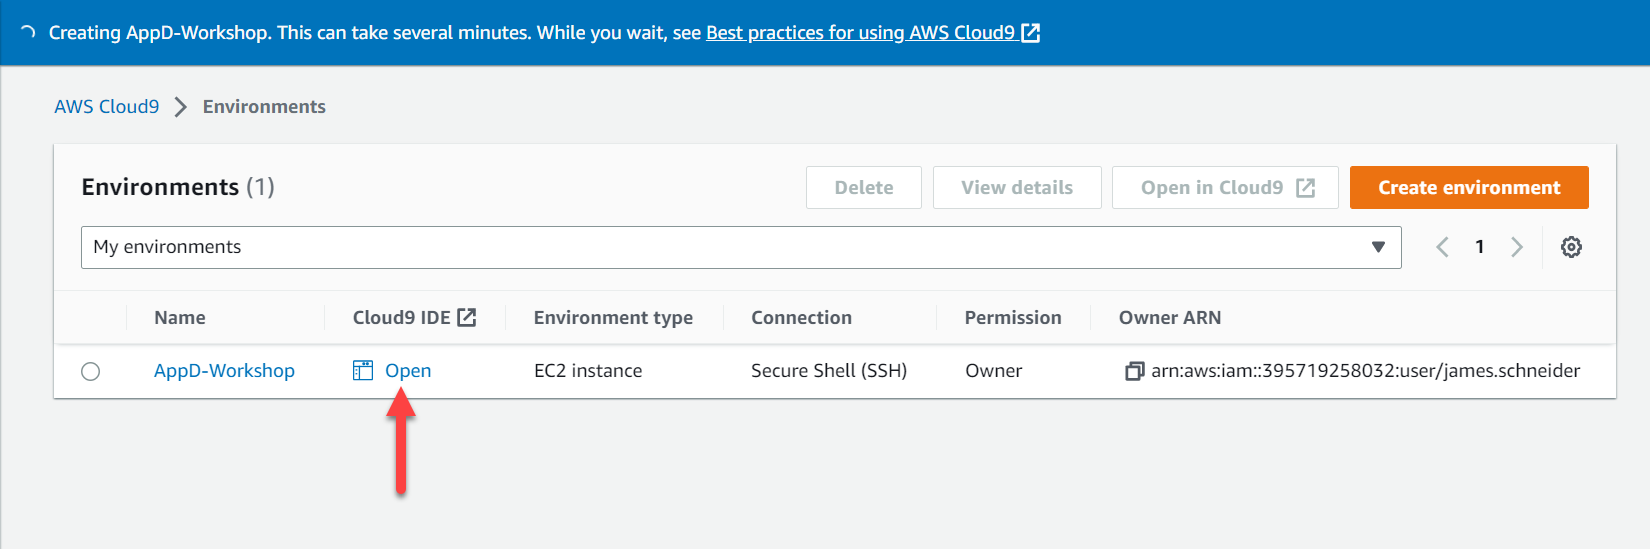
Task: Click the Environment type column header
Action: coord(613,318)
